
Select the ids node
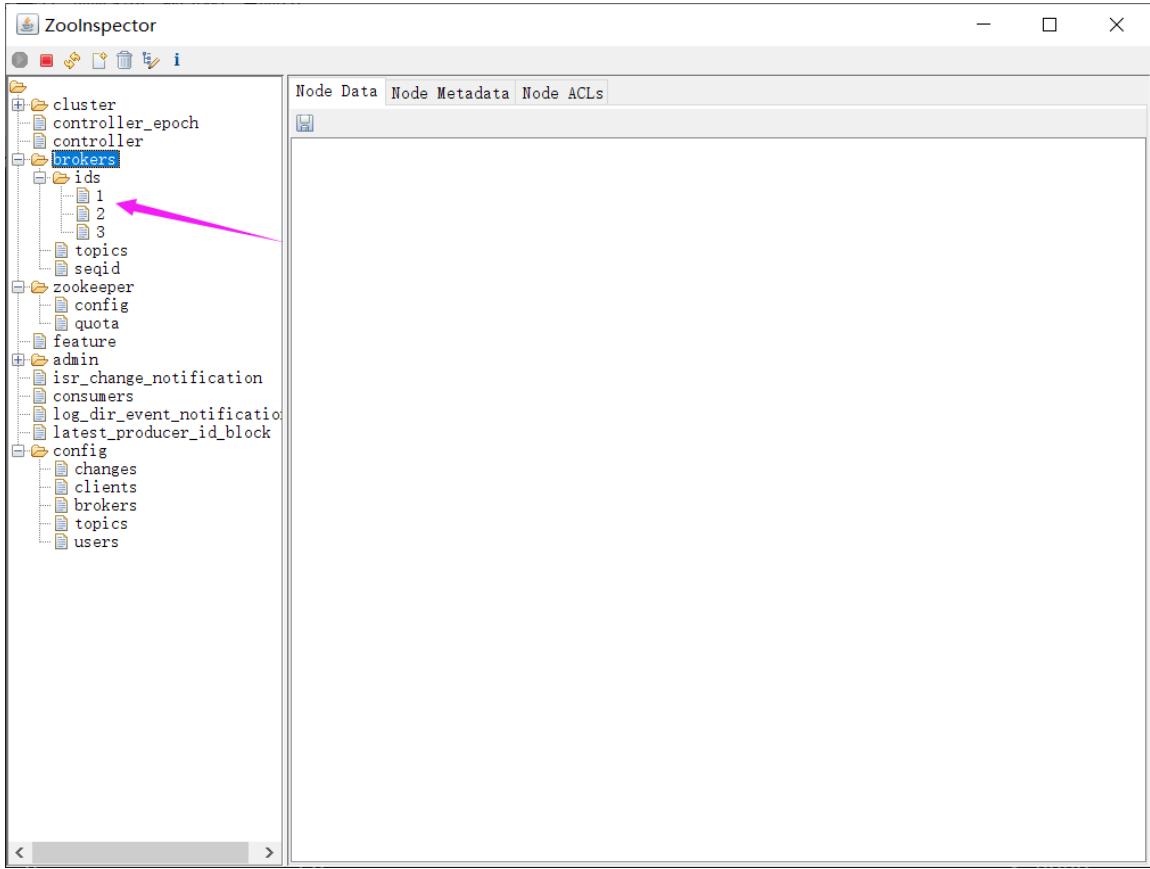tap(87, 177)
